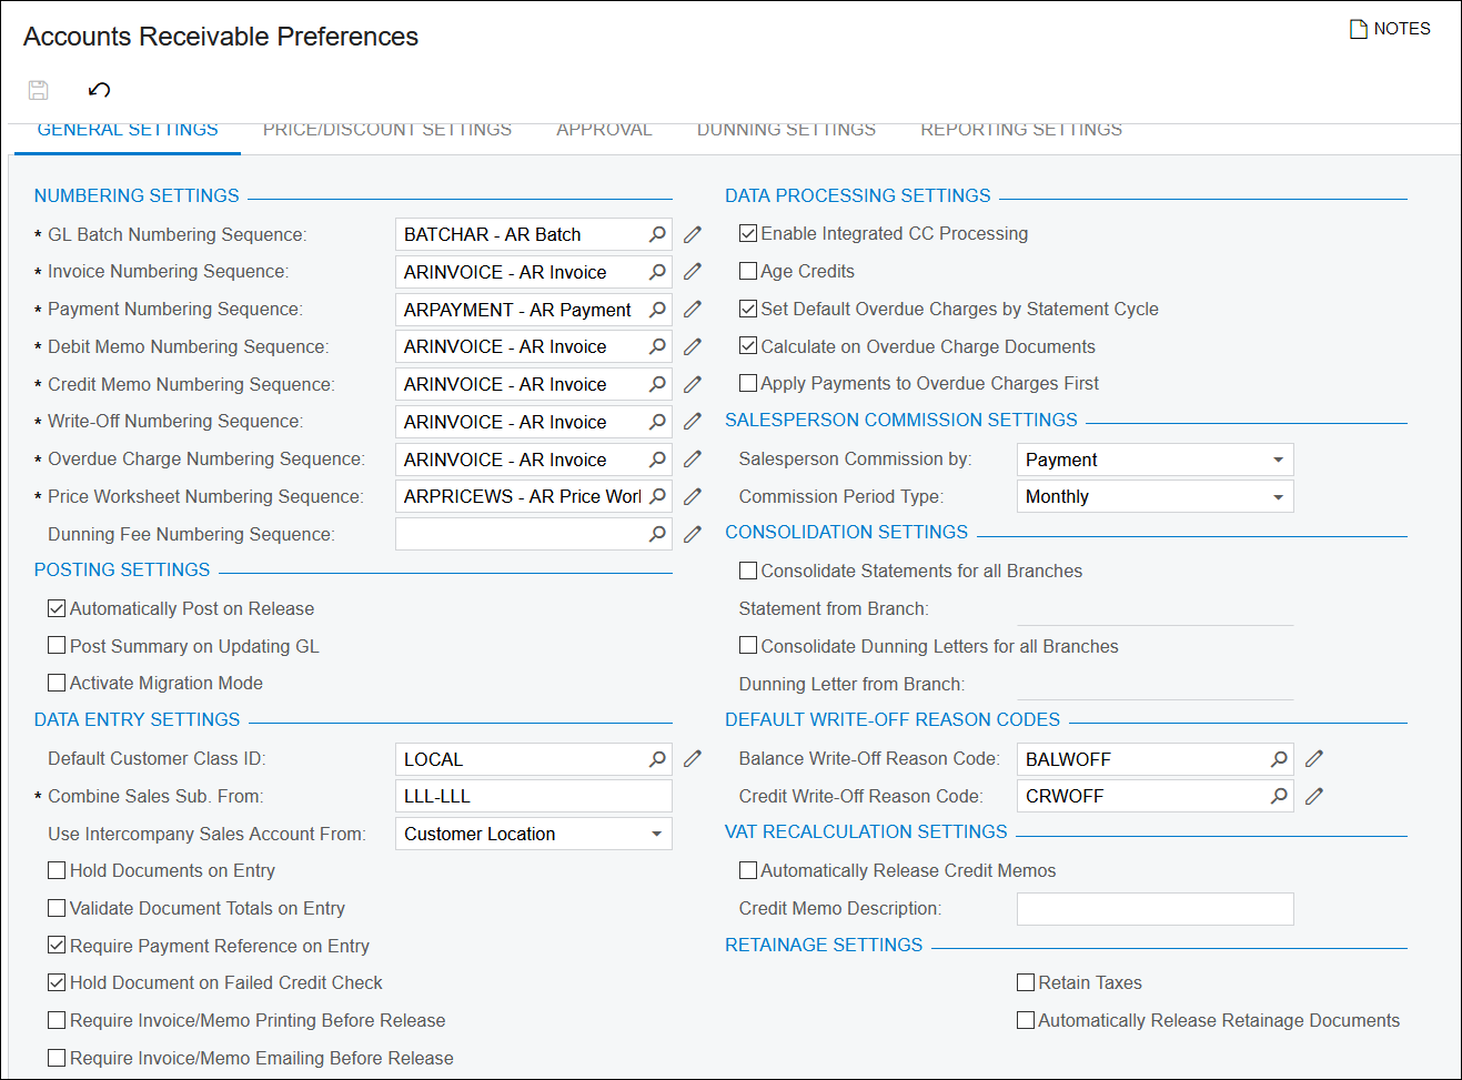Image resolution: width=1462 pixels, height=1080 pixels.
Task: Enable the Age Credits checkbox
Action: [748, 271]
